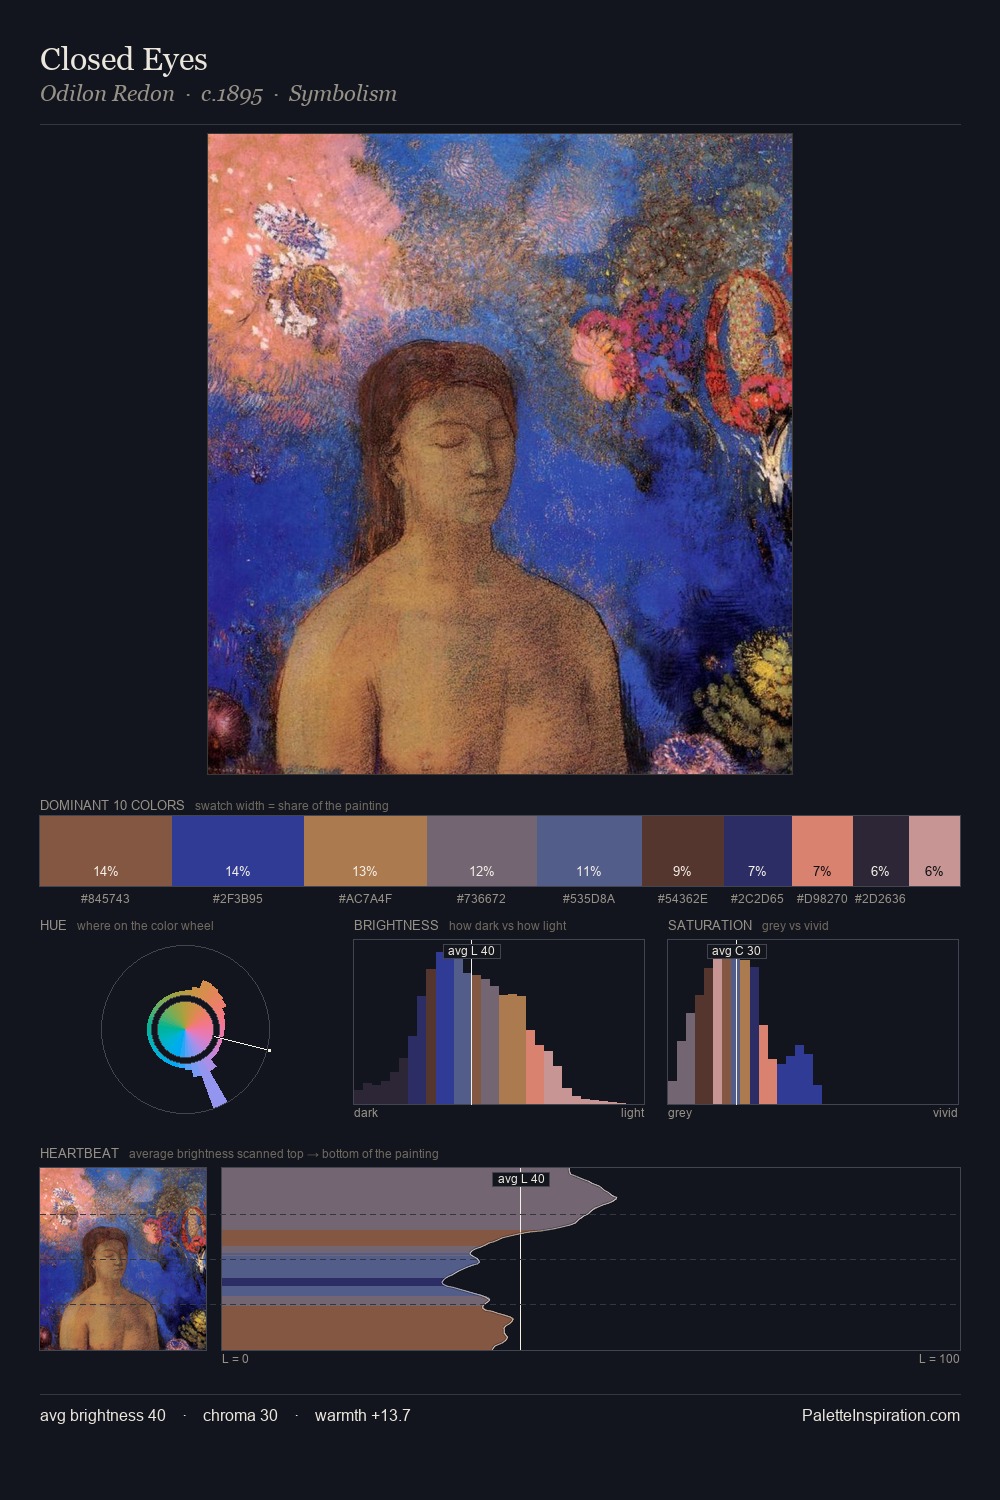The height and width of the screenshot is (1500, 1000).
Task: Click the 'c.1895' date text
Action: point(232,94)
